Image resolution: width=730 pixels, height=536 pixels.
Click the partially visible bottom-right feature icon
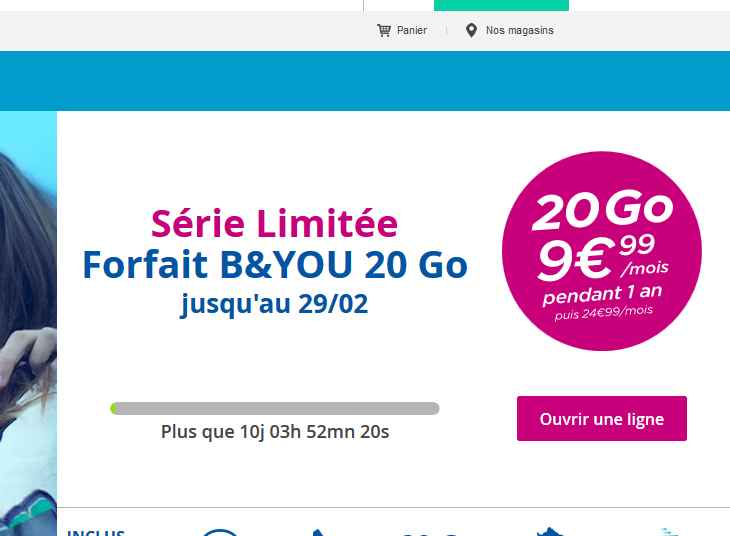pyautogui.click(x=668, y=532)
